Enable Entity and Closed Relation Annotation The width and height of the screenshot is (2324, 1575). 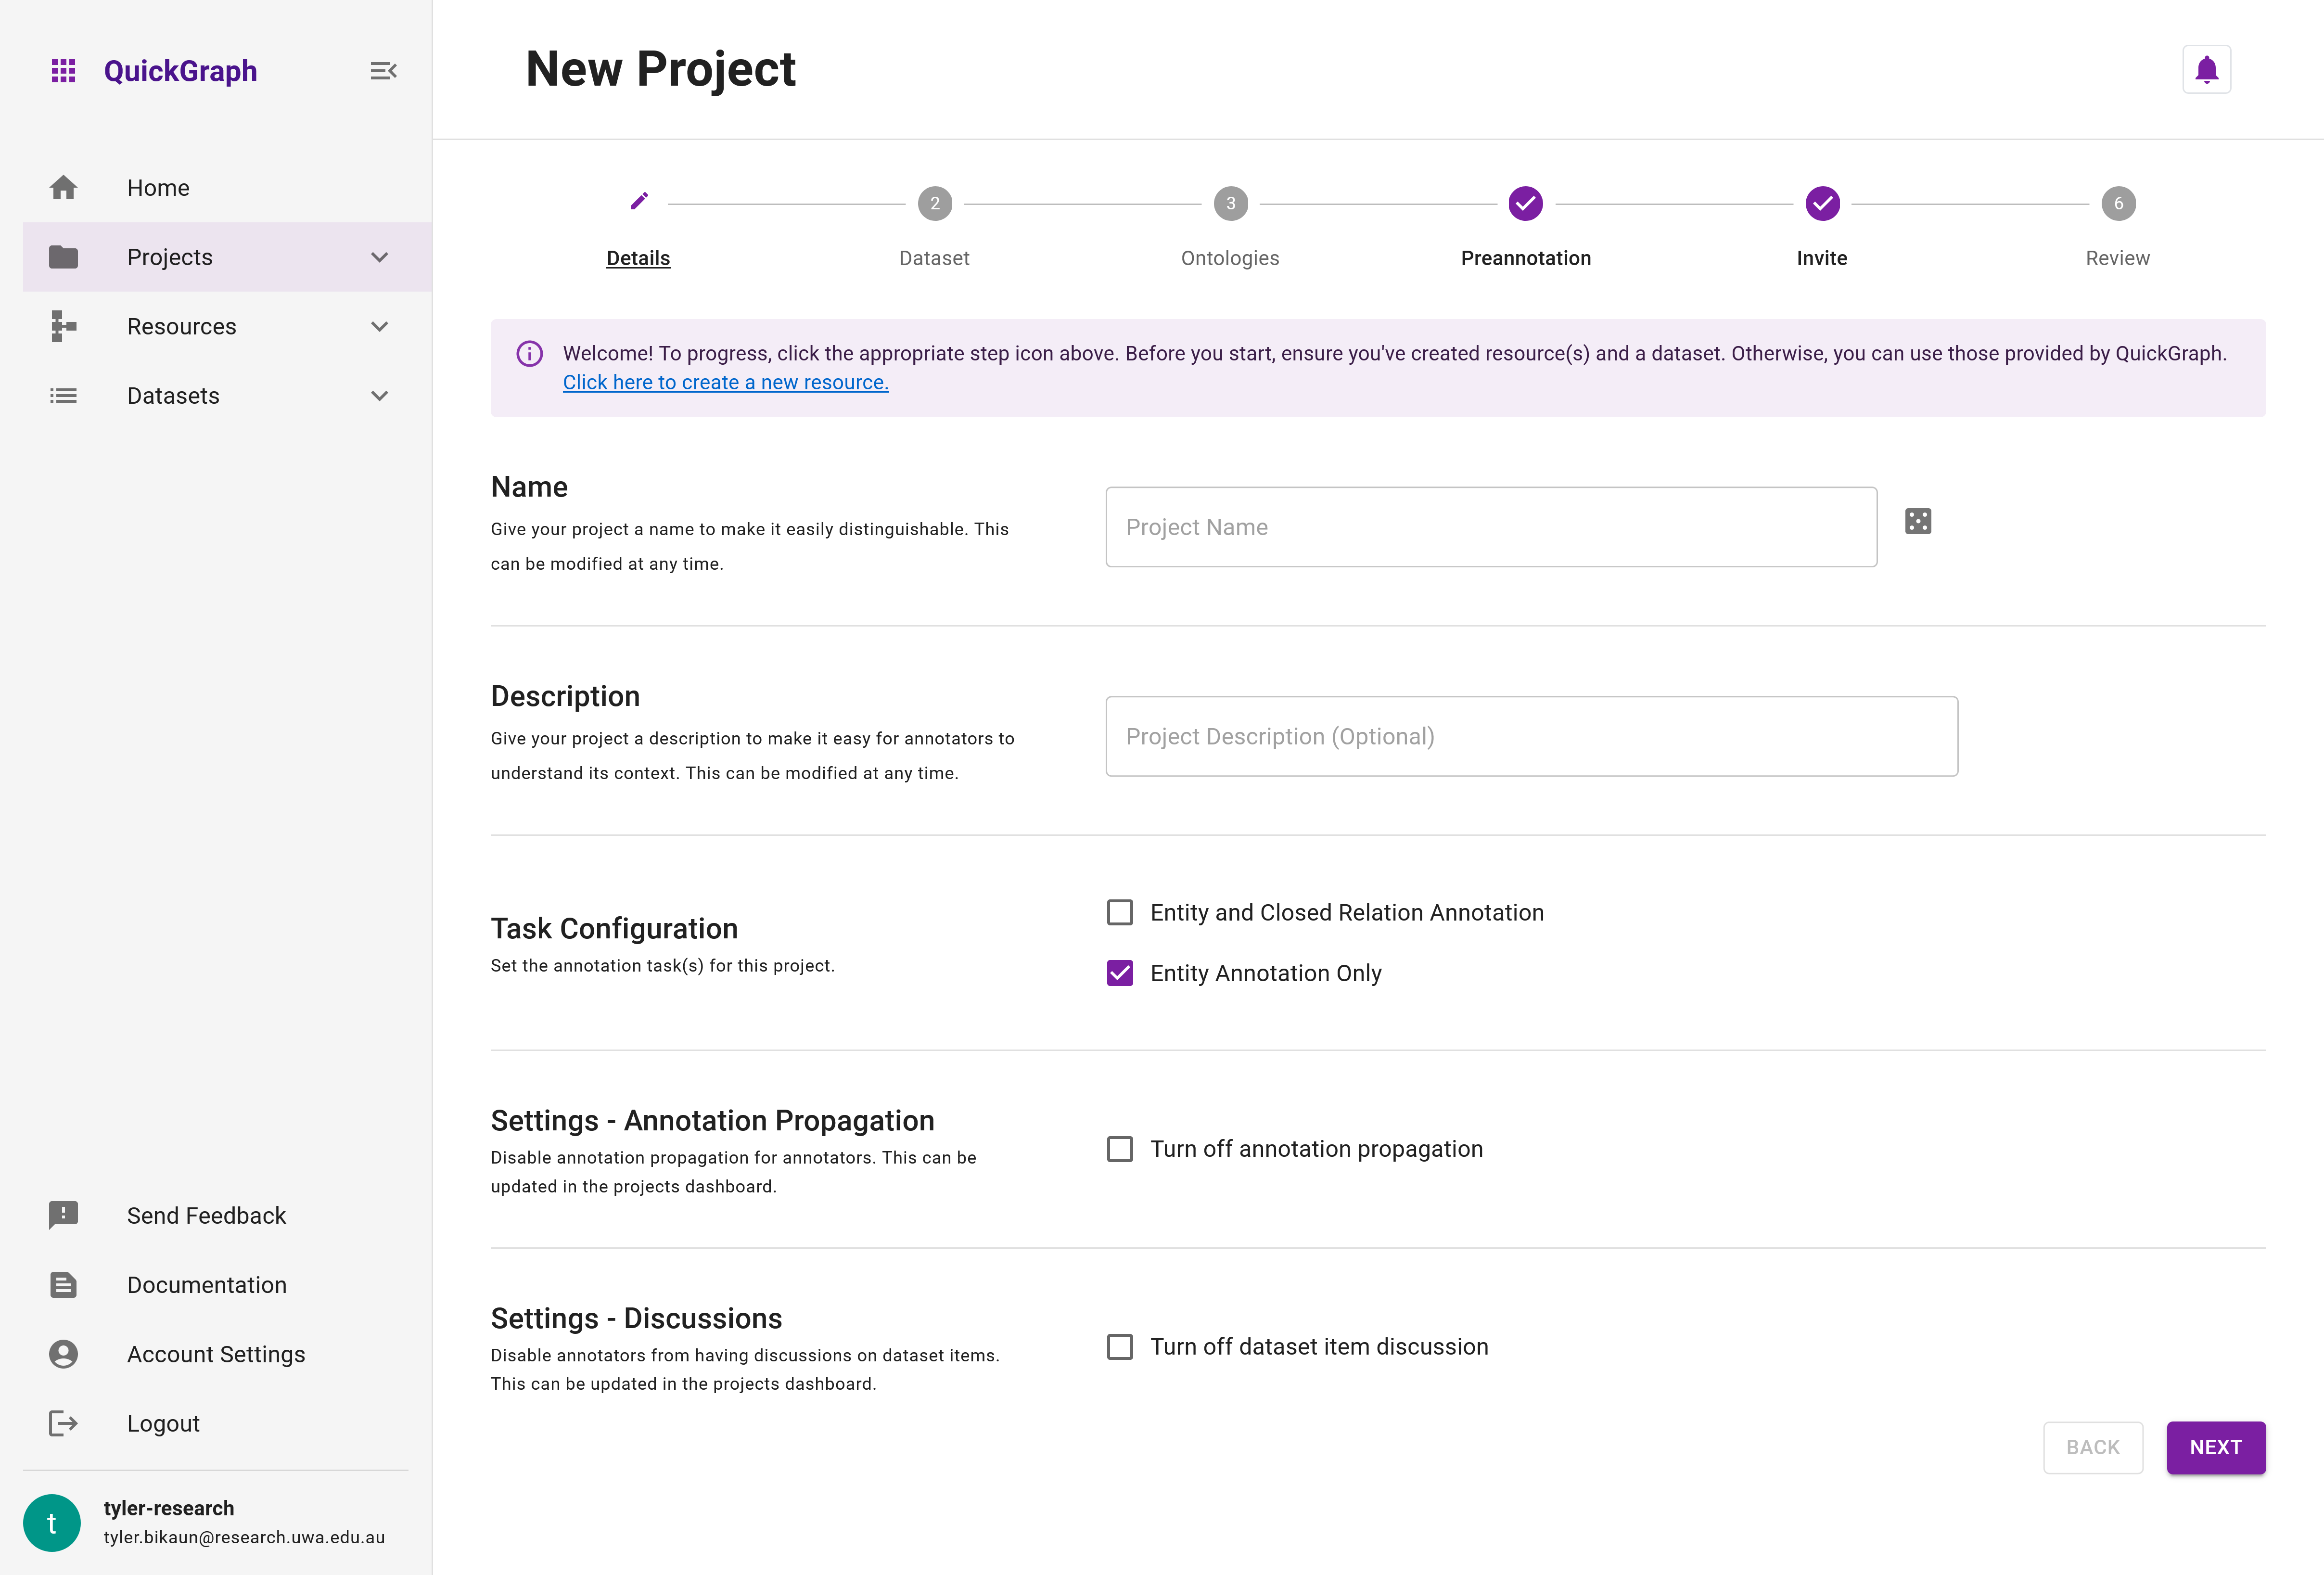pos(1119,912)
